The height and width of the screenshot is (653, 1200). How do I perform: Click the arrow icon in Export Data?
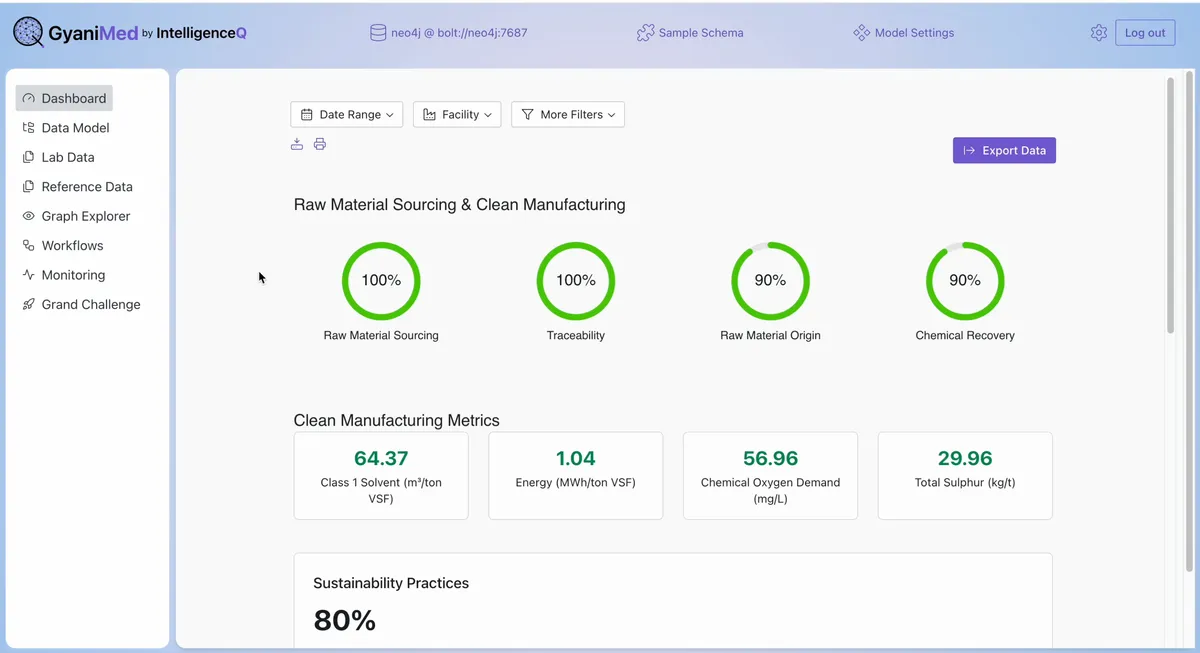point(969,151)
